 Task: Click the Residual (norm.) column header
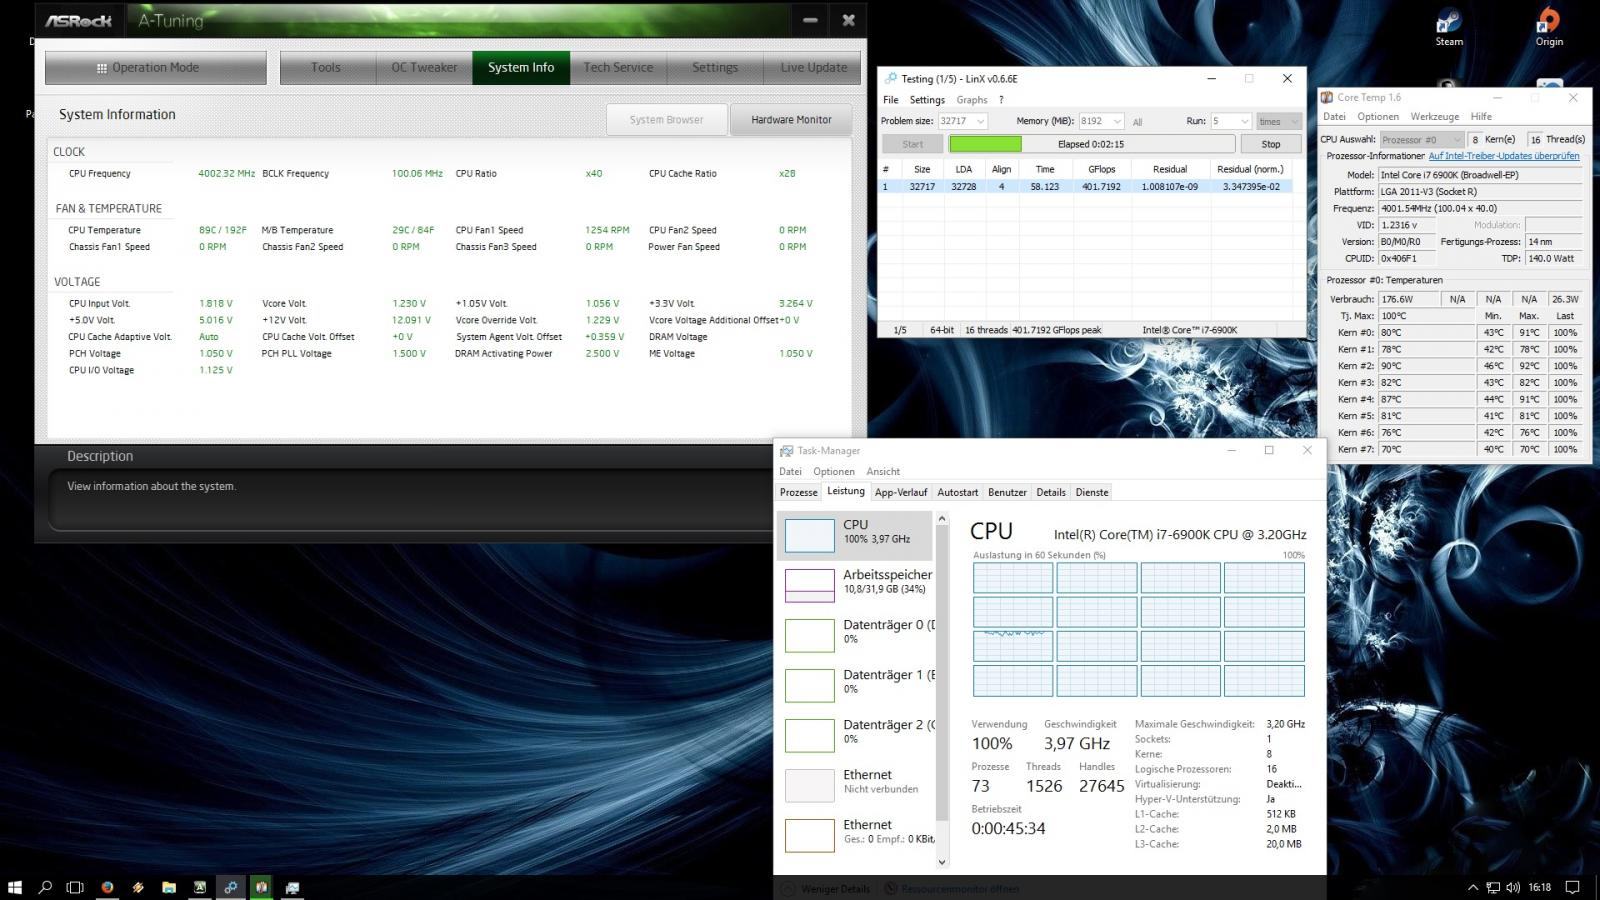pos(1250,169)
